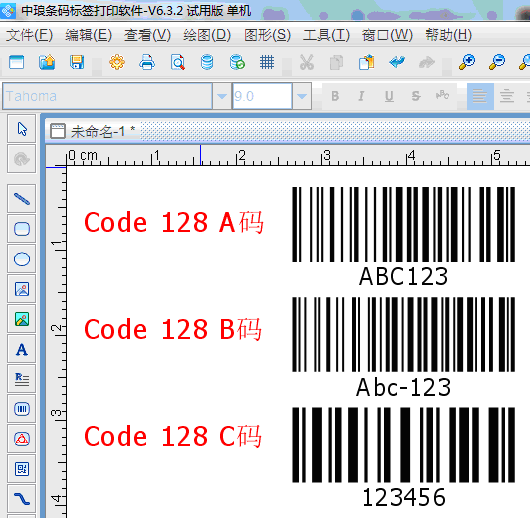Open the 查看(V) menu

[x=147, y=35]
